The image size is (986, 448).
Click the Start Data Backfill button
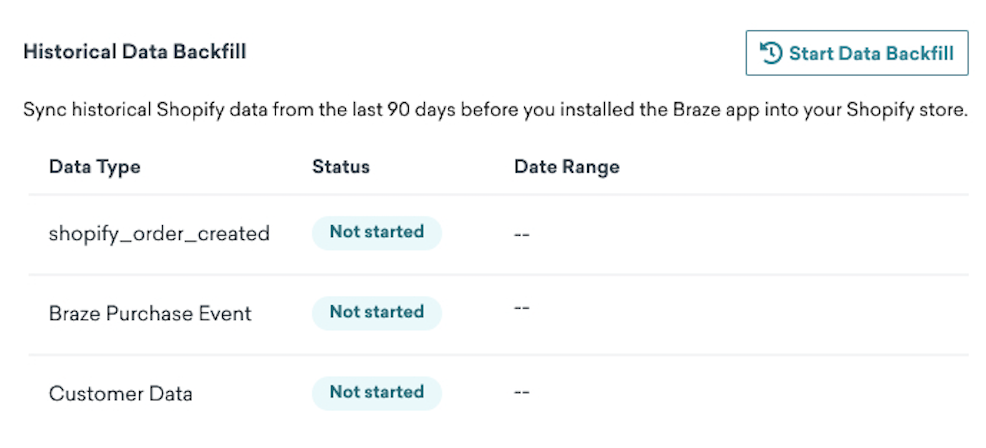tap(856, 53)
